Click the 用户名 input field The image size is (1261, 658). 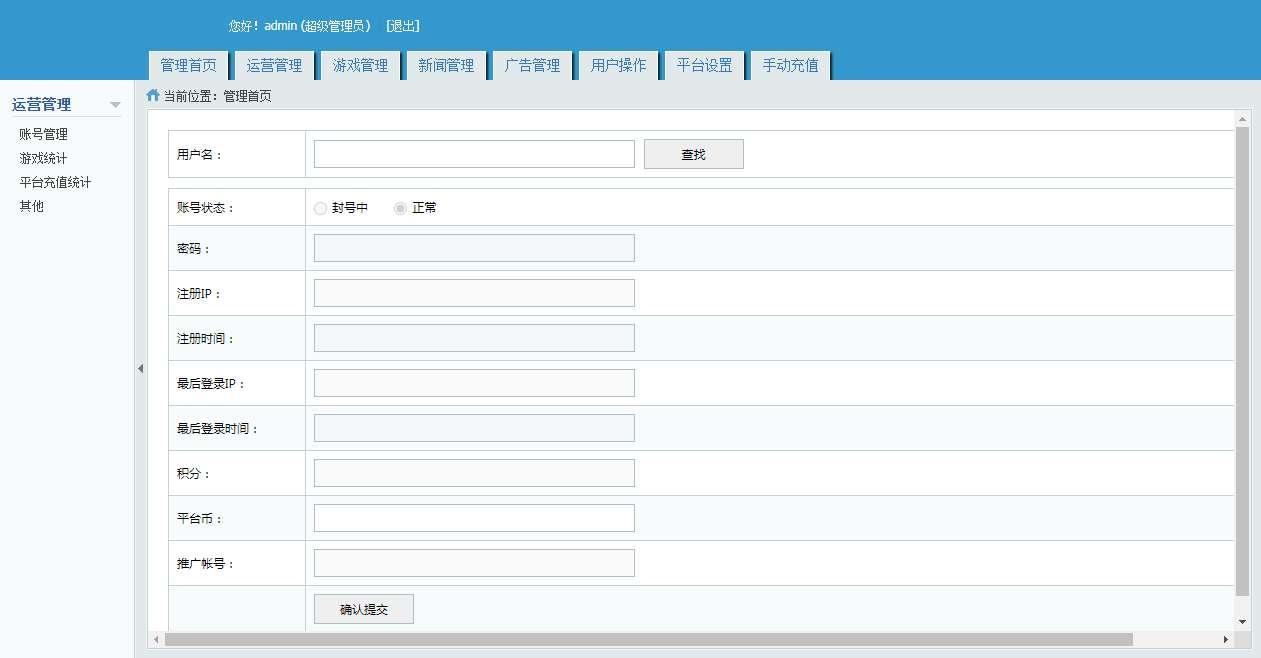(x=473, y=153)
